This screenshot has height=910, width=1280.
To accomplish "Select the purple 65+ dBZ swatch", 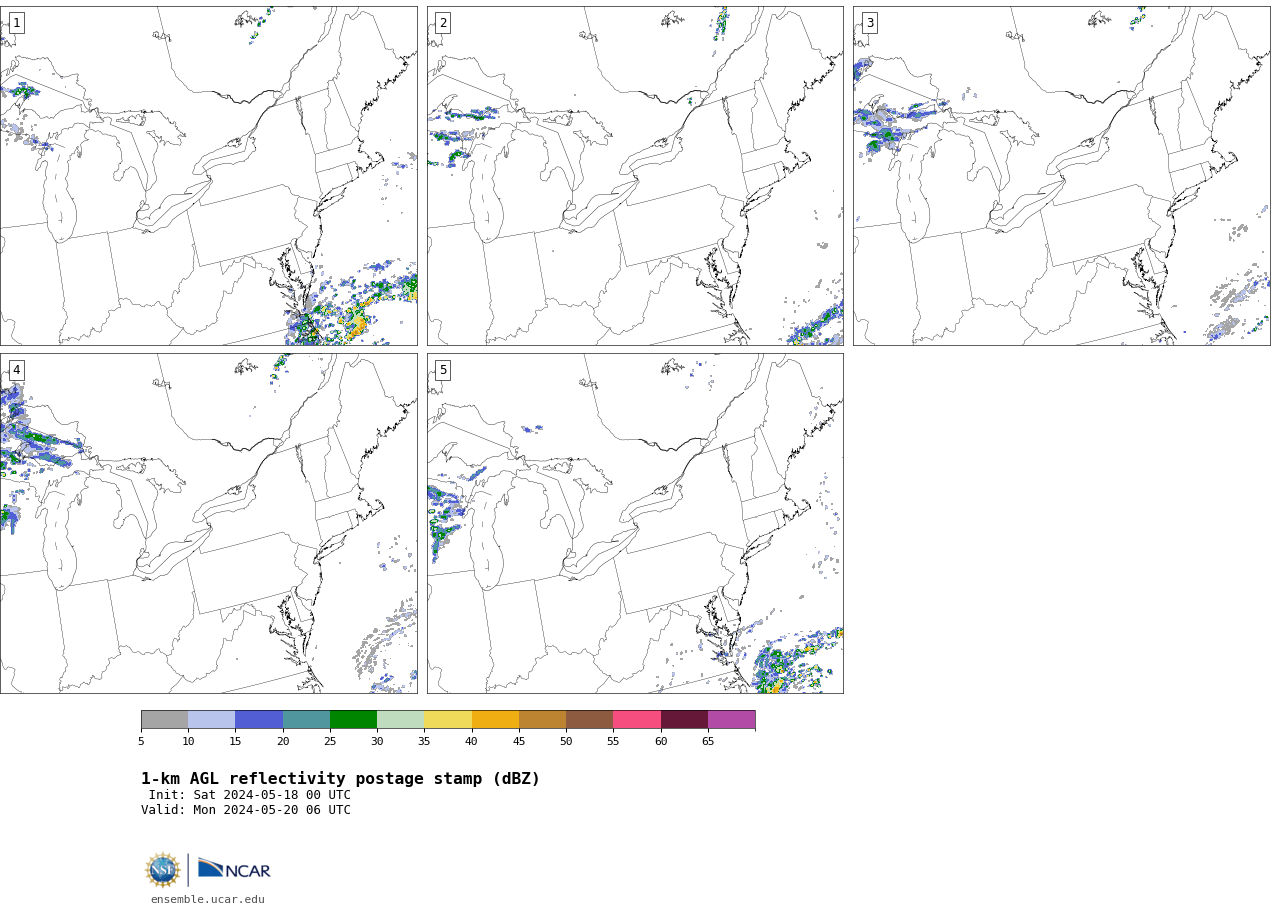I will pos(731,720).
